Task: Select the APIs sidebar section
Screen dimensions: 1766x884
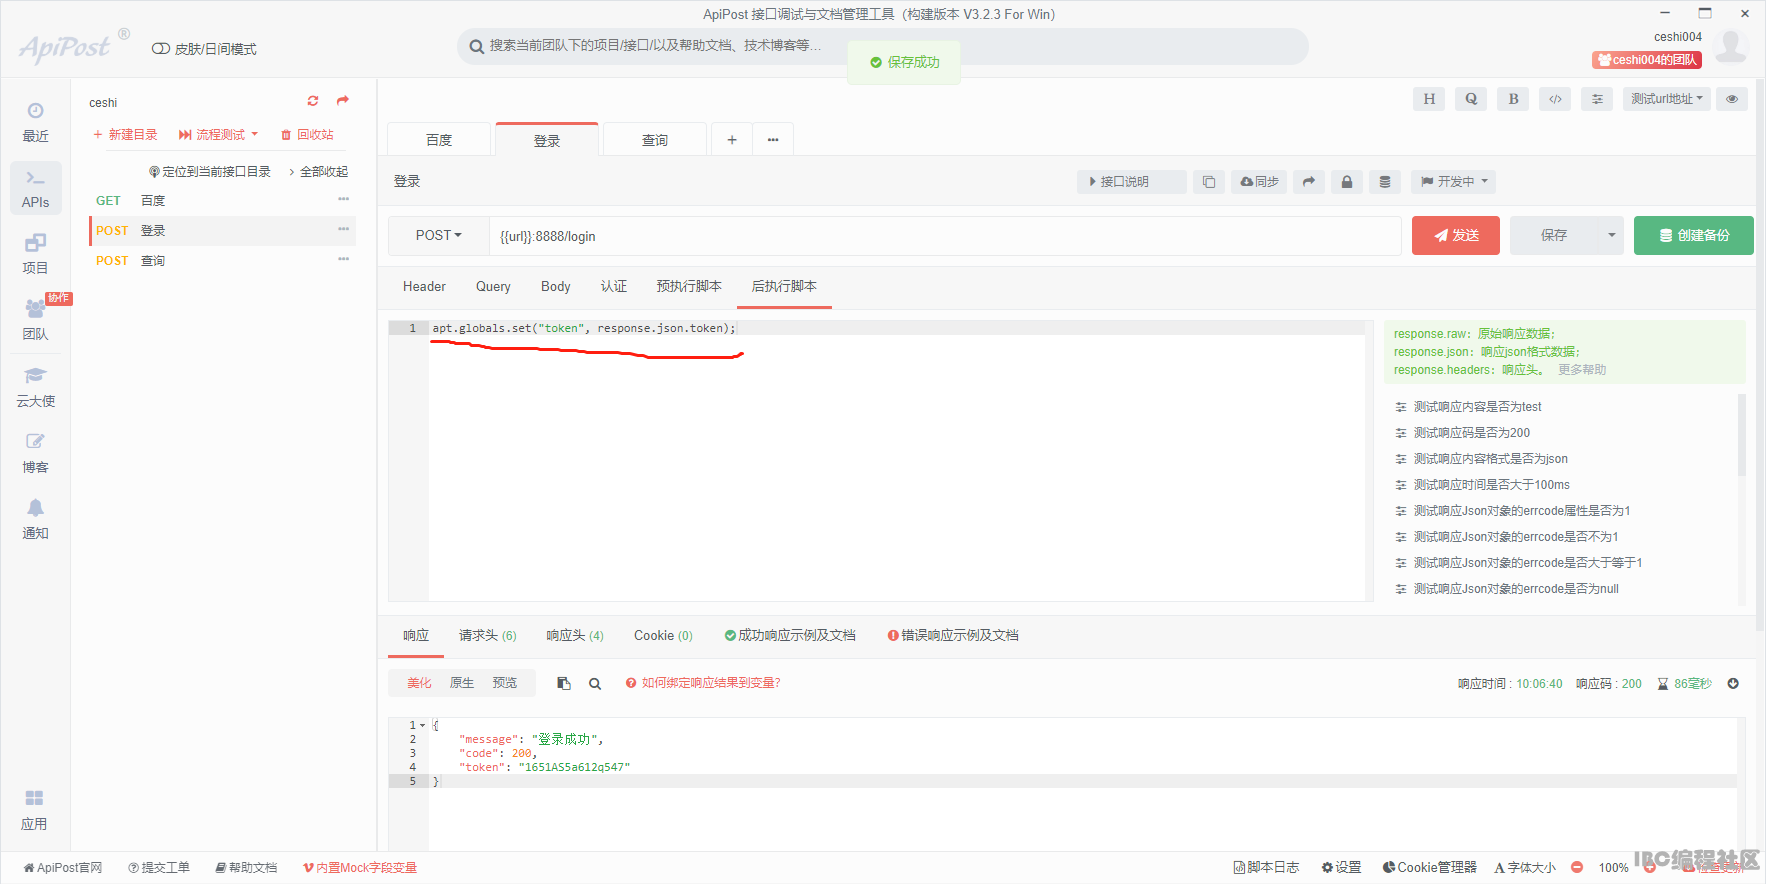Action: point(35,188)
